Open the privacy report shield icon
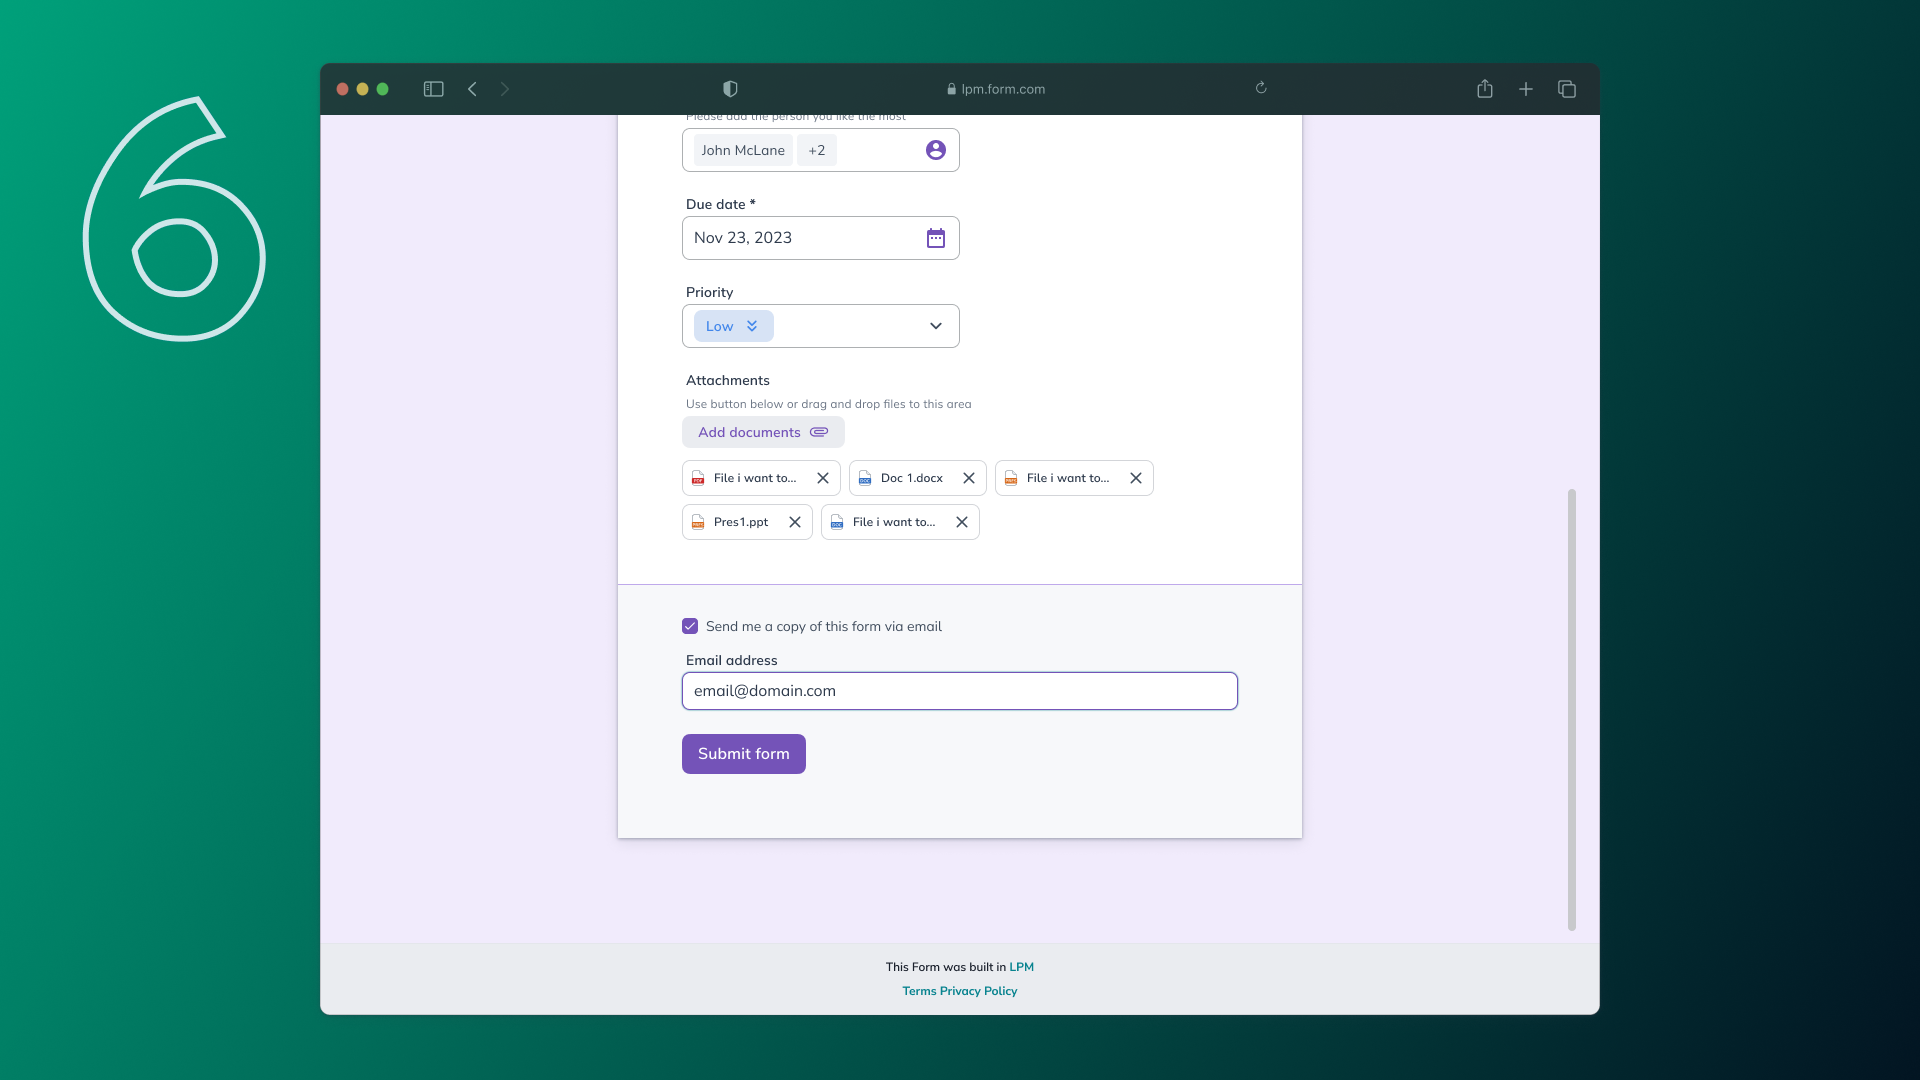Viewport: 1920px width, 1080px height. tap(730, 89)
